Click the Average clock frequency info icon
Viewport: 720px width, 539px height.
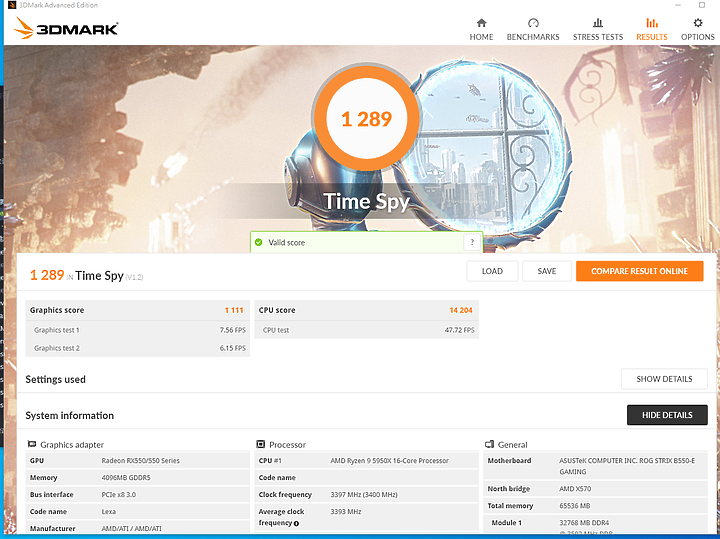click(296, 523)
